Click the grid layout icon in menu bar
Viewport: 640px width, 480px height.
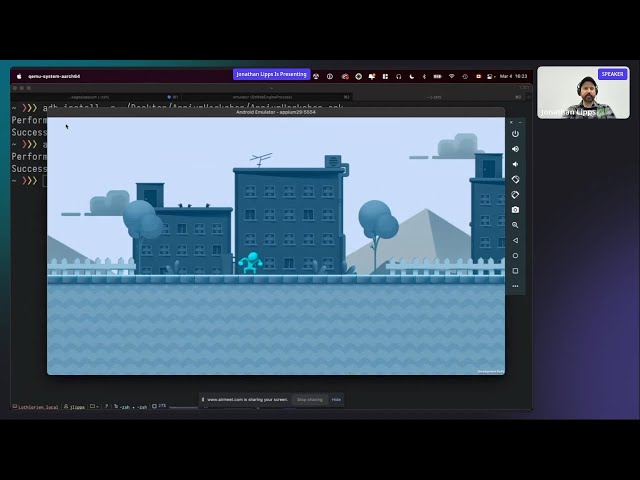(385, 76)
